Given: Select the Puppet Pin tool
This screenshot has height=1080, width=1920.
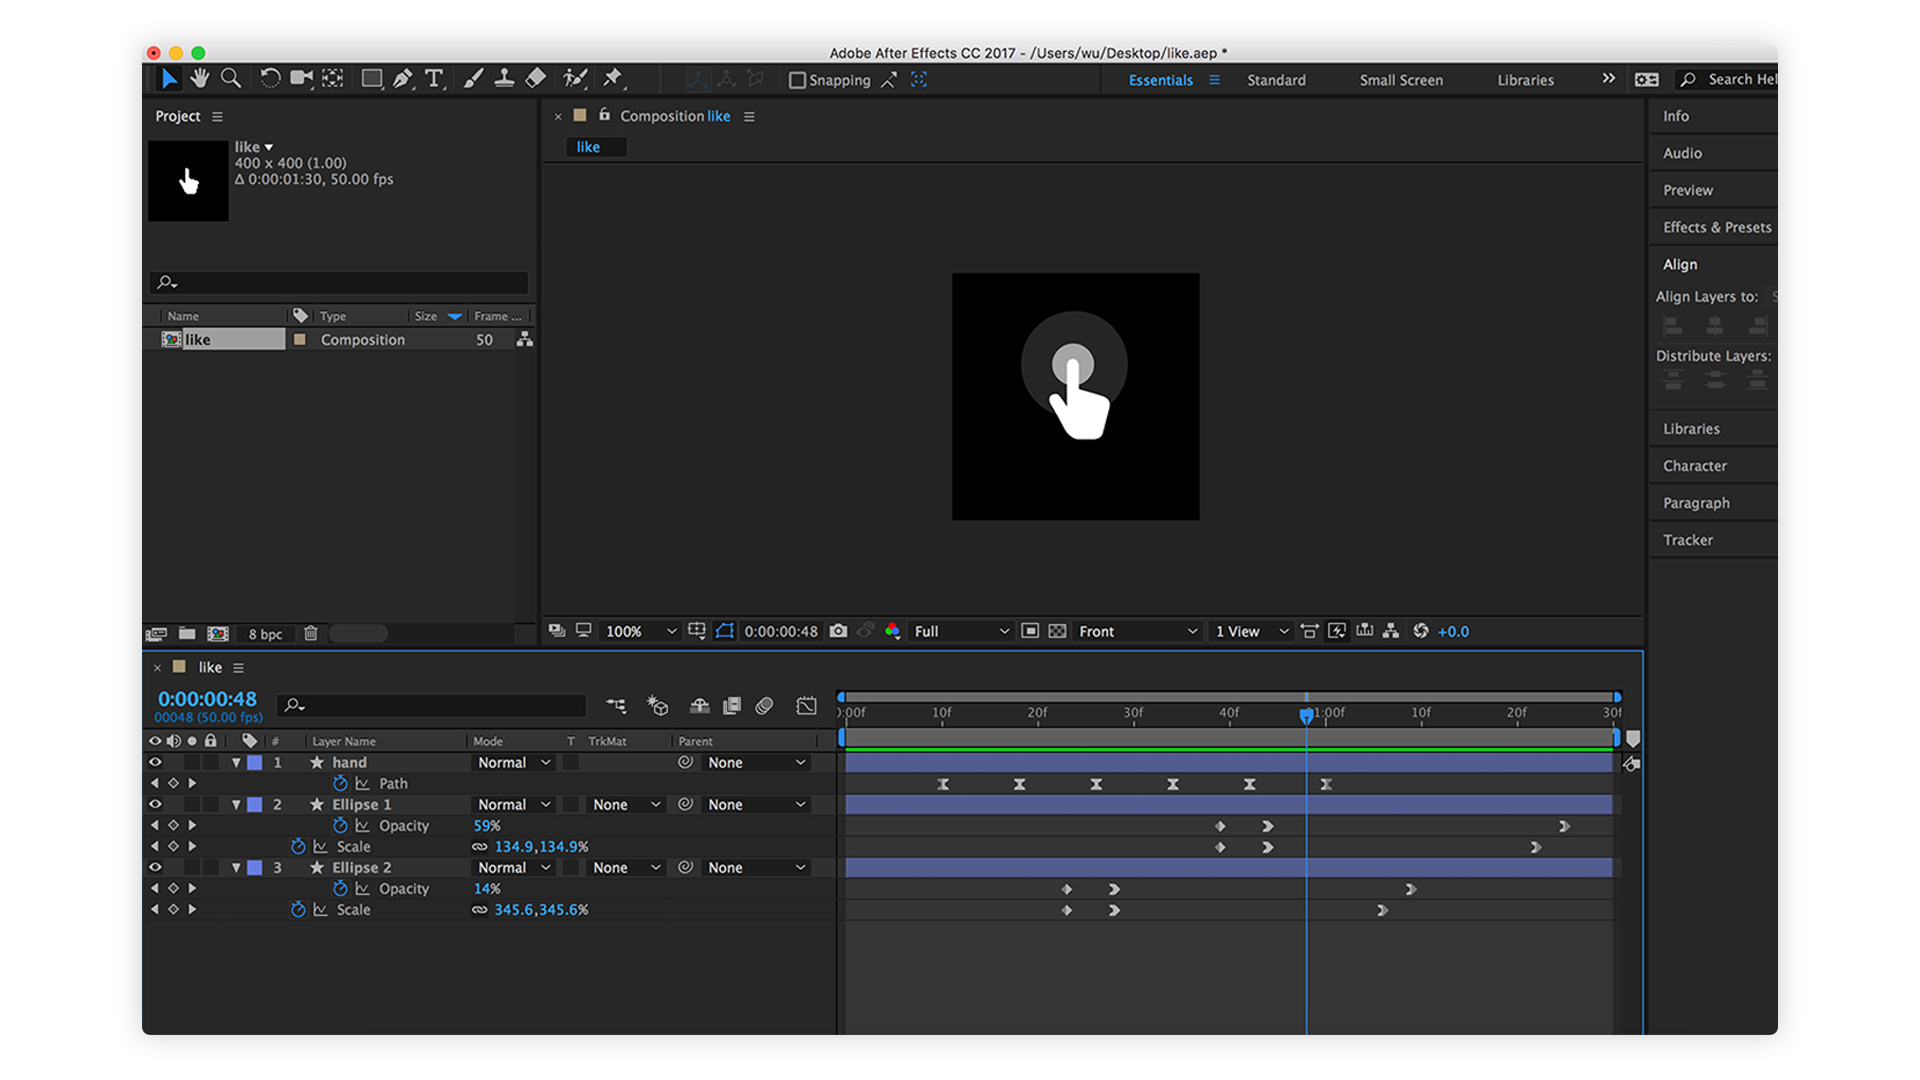Looking at the screenshot, I should [x=613, y=79].
